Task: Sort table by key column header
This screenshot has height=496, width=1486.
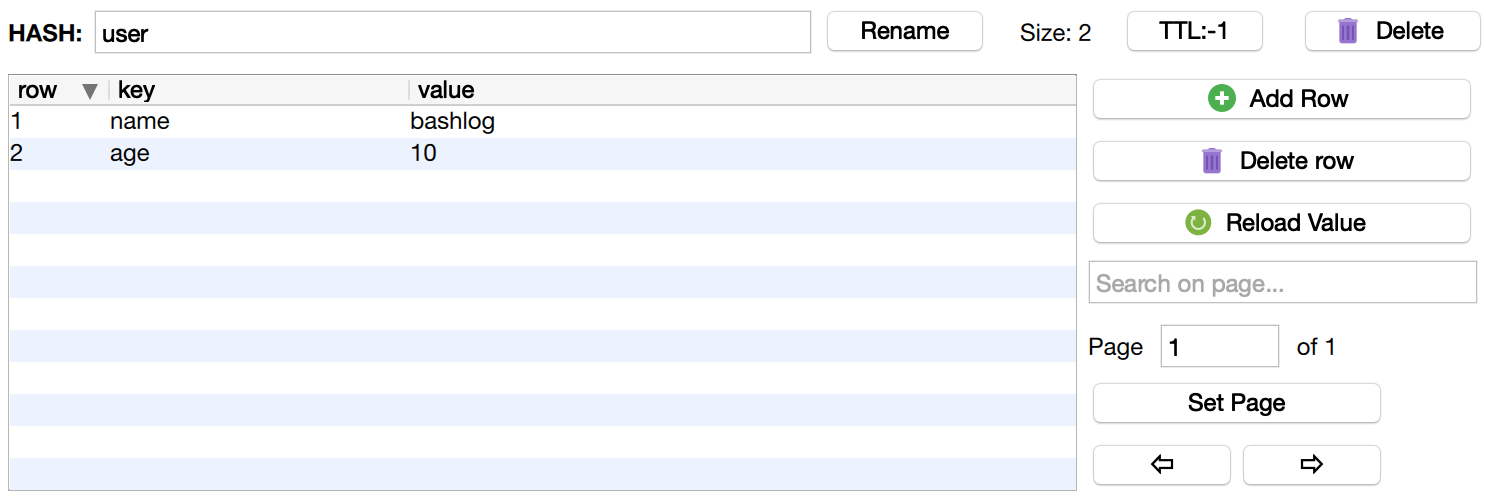Action: click(137, 91)
